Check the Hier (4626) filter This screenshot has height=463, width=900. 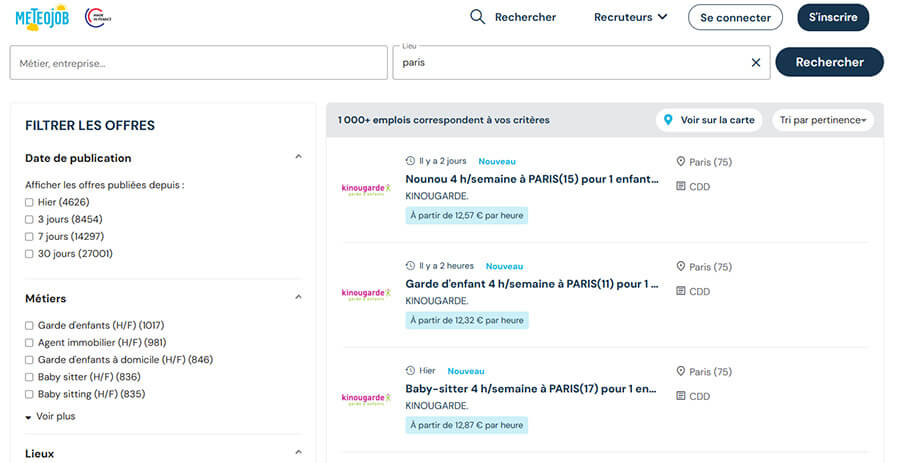(x=30, y=202)
